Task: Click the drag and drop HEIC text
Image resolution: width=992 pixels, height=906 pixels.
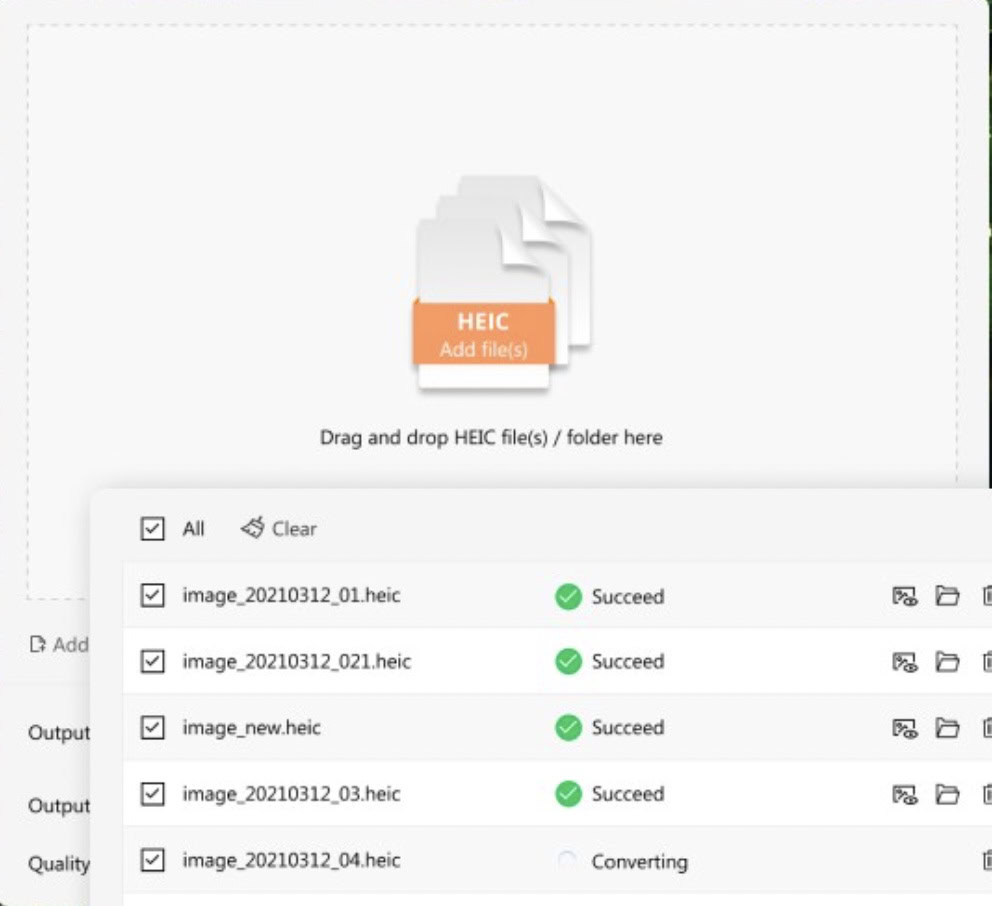Action: coord(491,437)
